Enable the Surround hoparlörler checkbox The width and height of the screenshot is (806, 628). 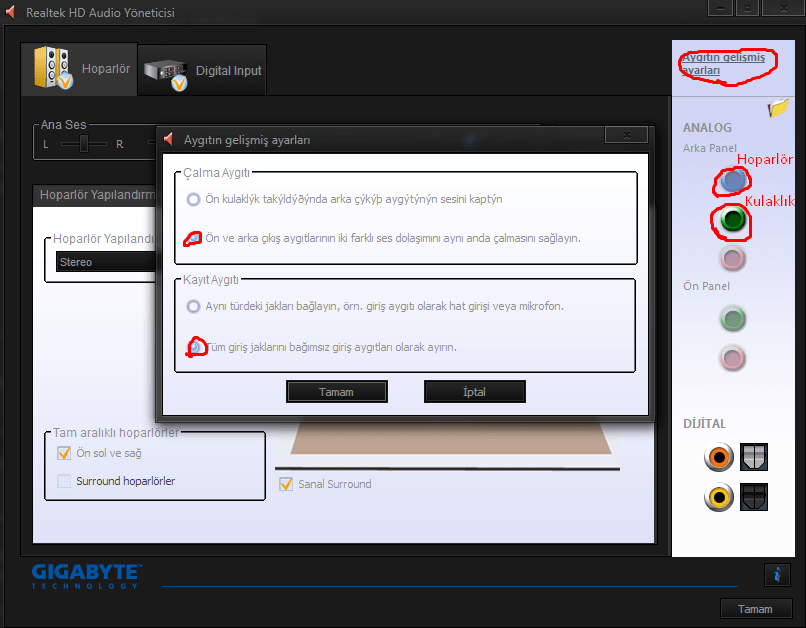pyautogui.click(x=65, y=481)
